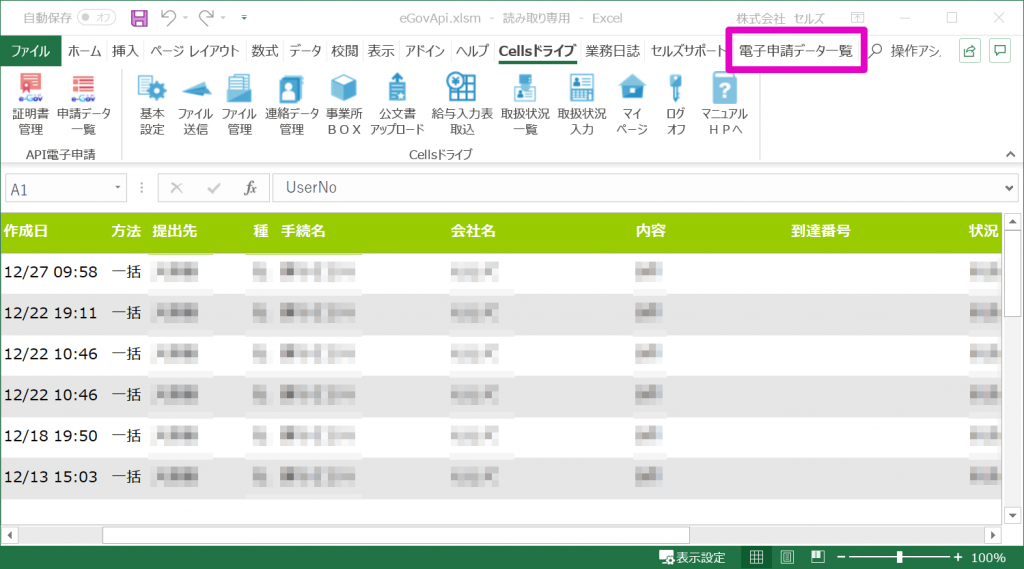Select the 12/13 15:03 row date
The height and width of the screenshot is (569, 1024).
51,477
